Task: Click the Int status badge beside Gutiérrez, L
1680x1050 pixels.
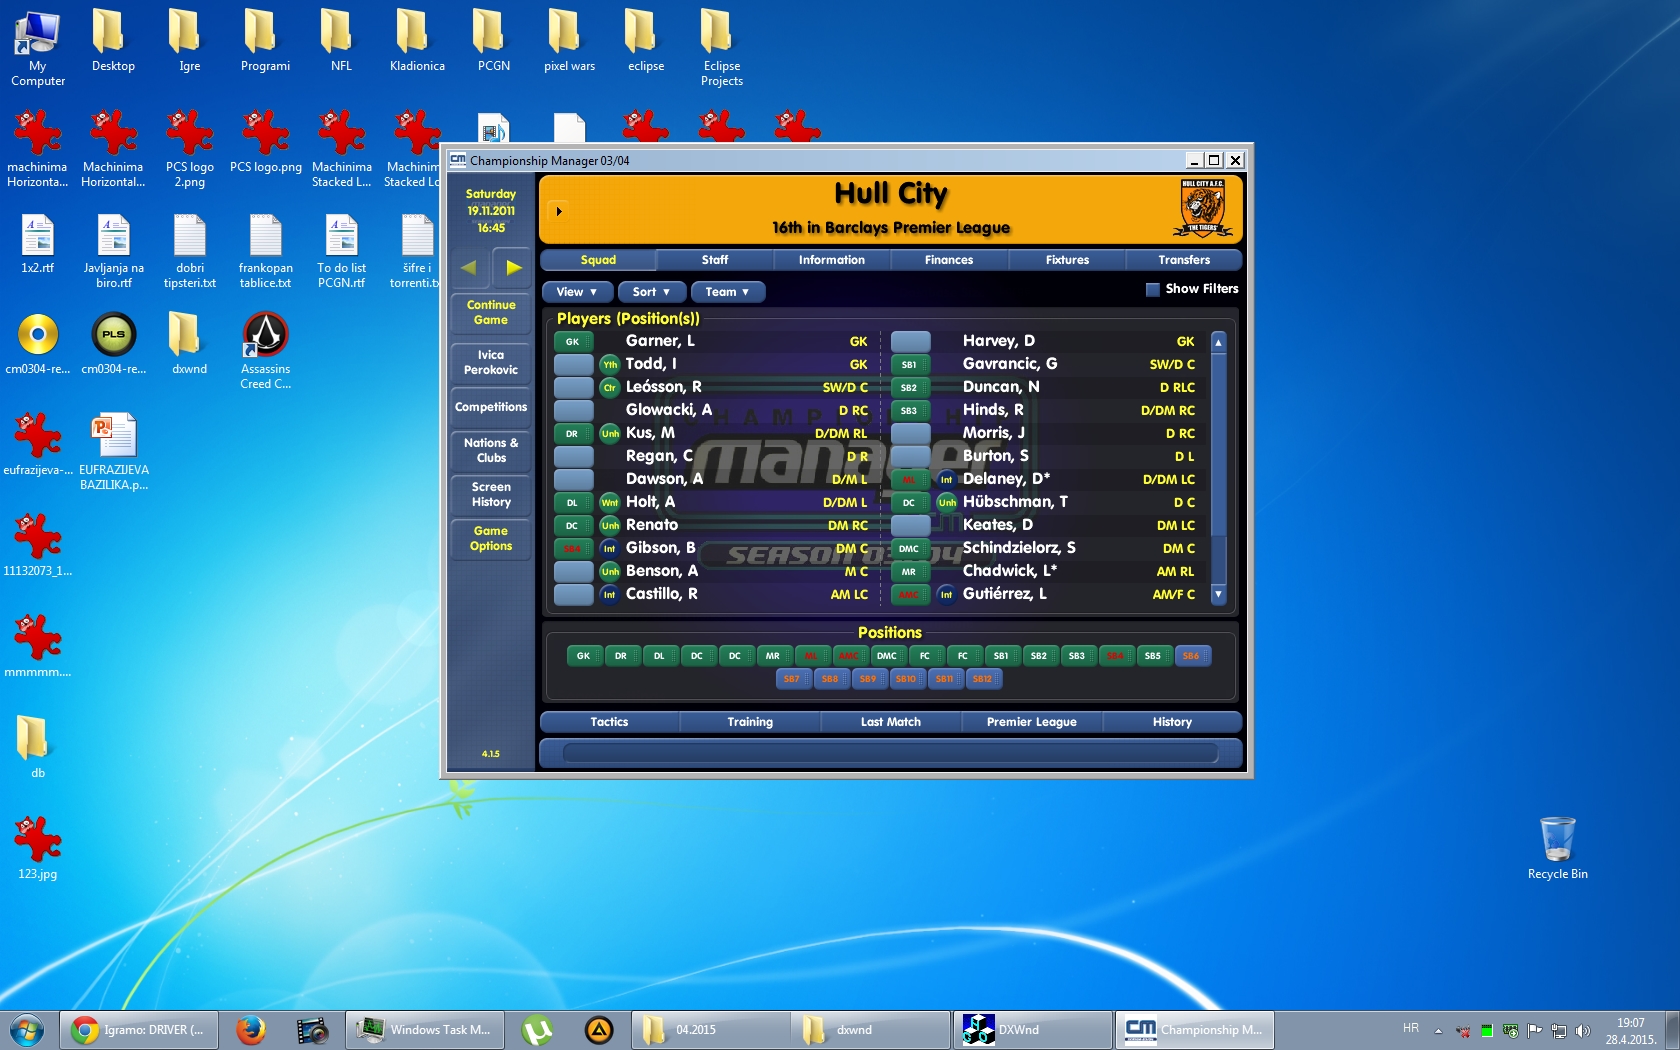Action: 947,595
